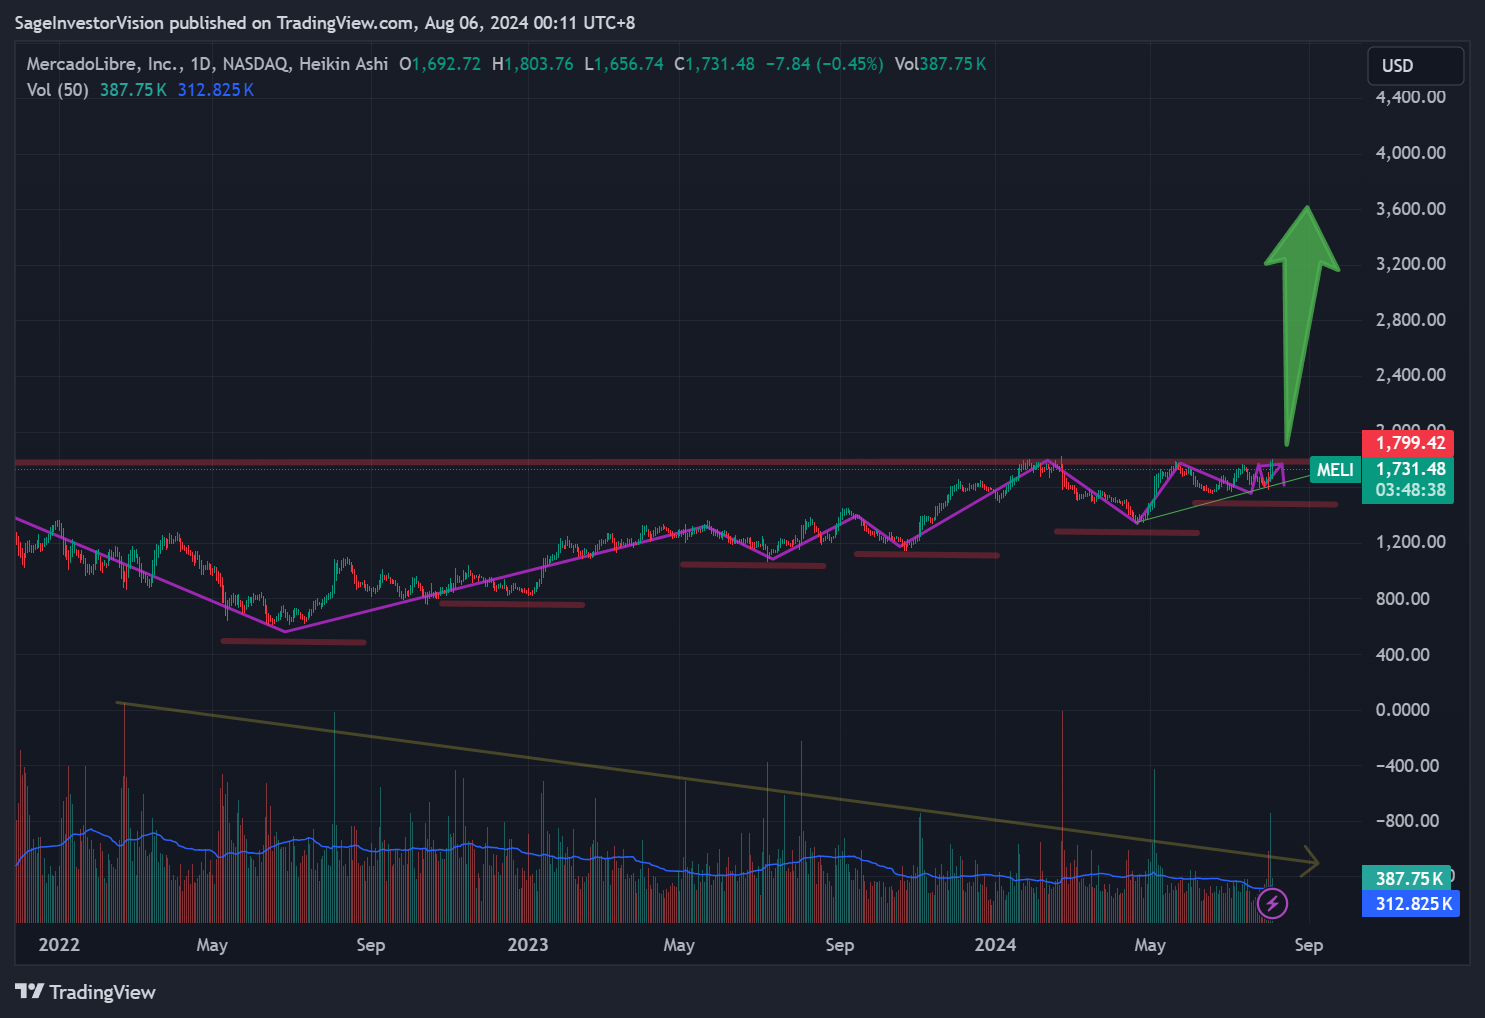Click the open value 1,692.72
Screen dimensions: 1485x1018
tap(446, 64)
